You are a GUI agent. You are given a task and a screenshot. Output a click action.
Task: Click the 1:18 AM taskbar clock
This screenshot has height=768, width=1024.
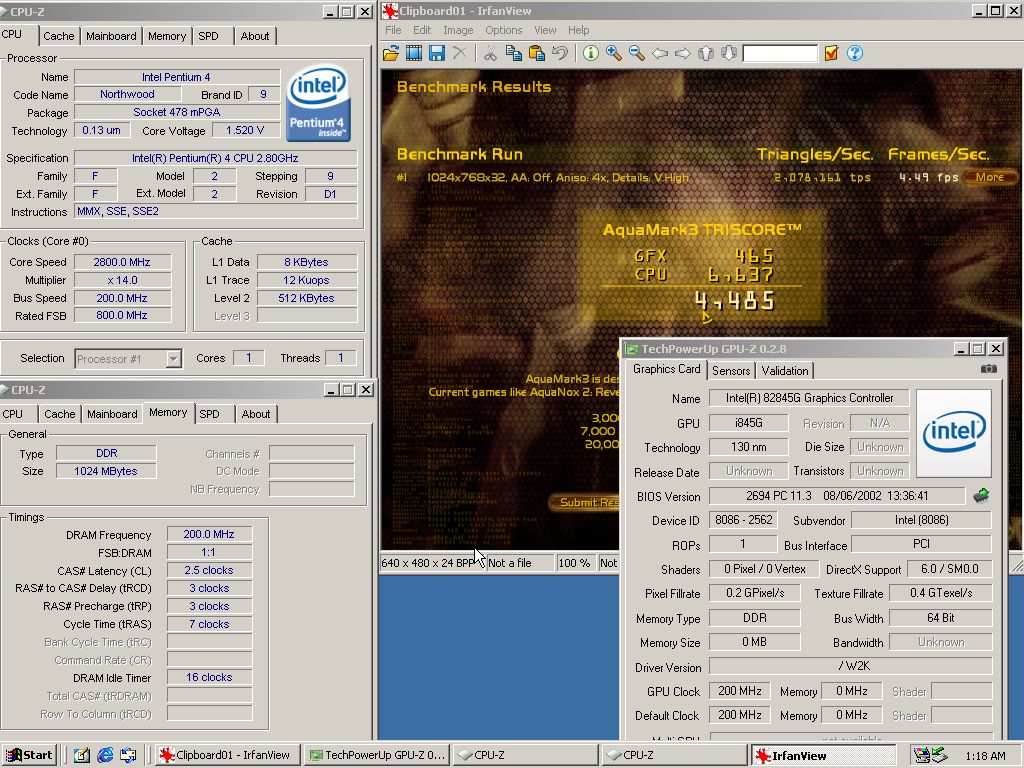[x=985, y=756]
